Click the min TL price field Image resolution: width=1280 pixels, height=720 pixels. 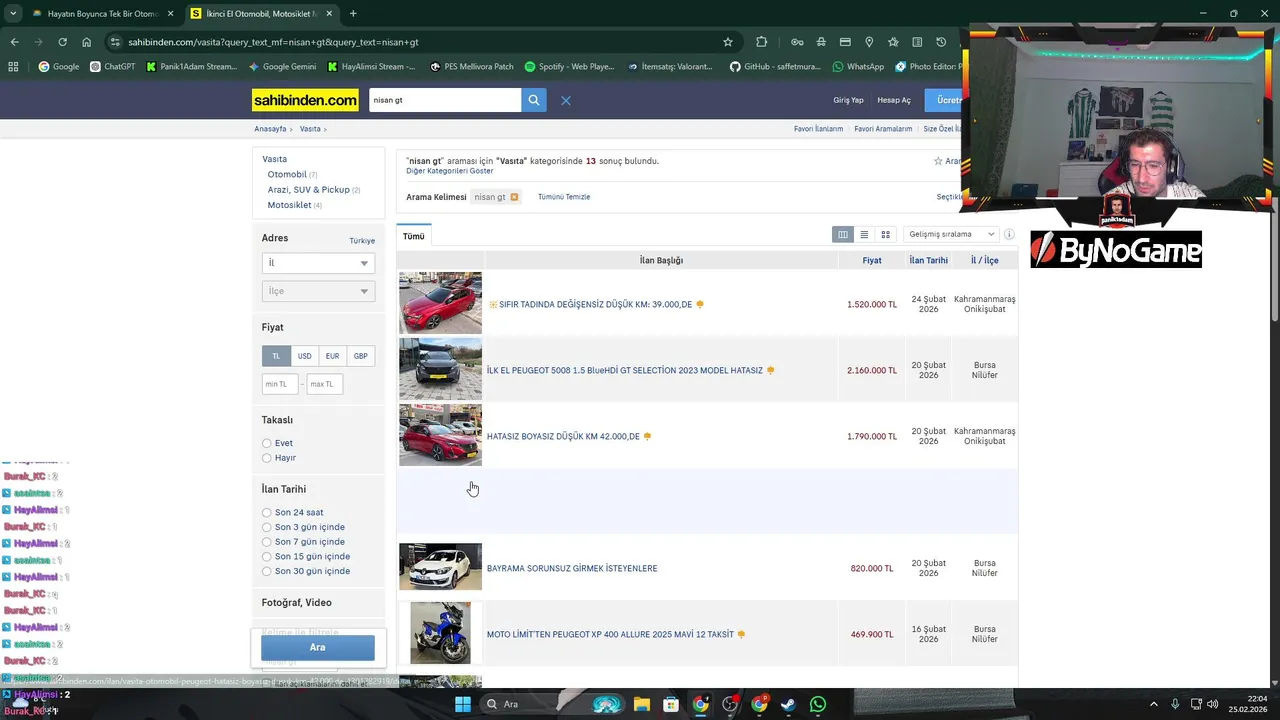pos(280,384)
